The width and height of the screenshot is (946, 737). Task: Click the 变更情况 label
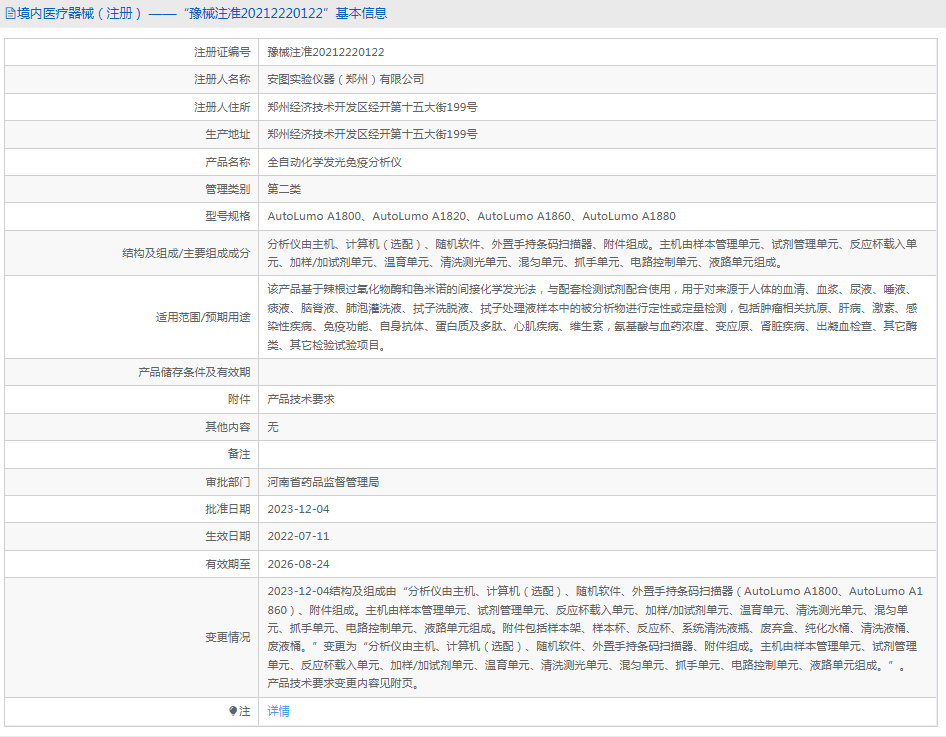point(227,637)
